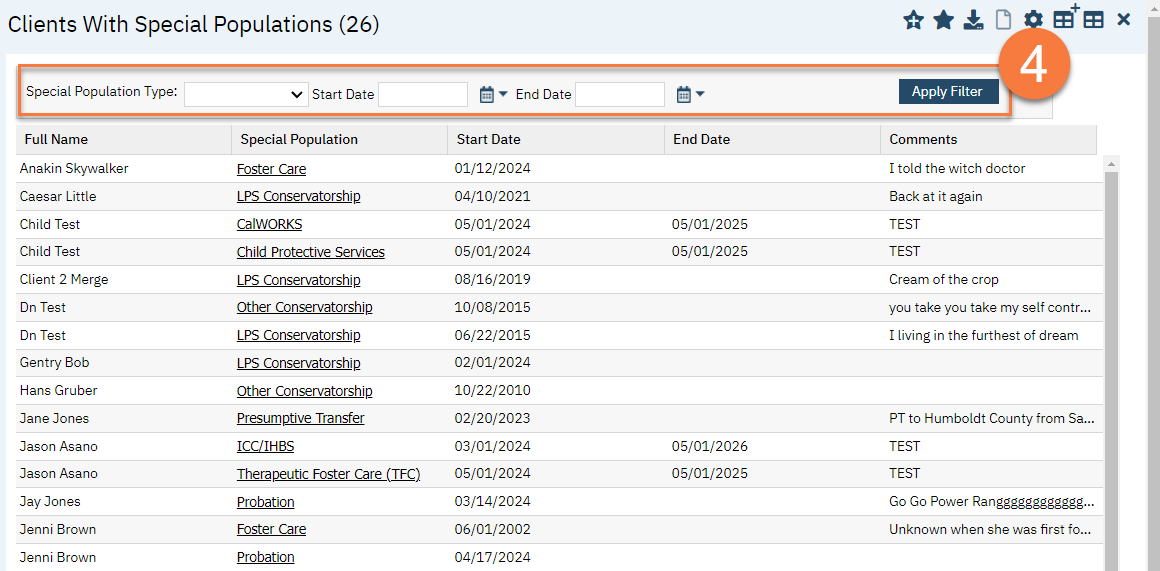Image resolution: width=1160 pixels, height=571 pixels.
Task: Click inside the Start Date input field
Action: 422,94
